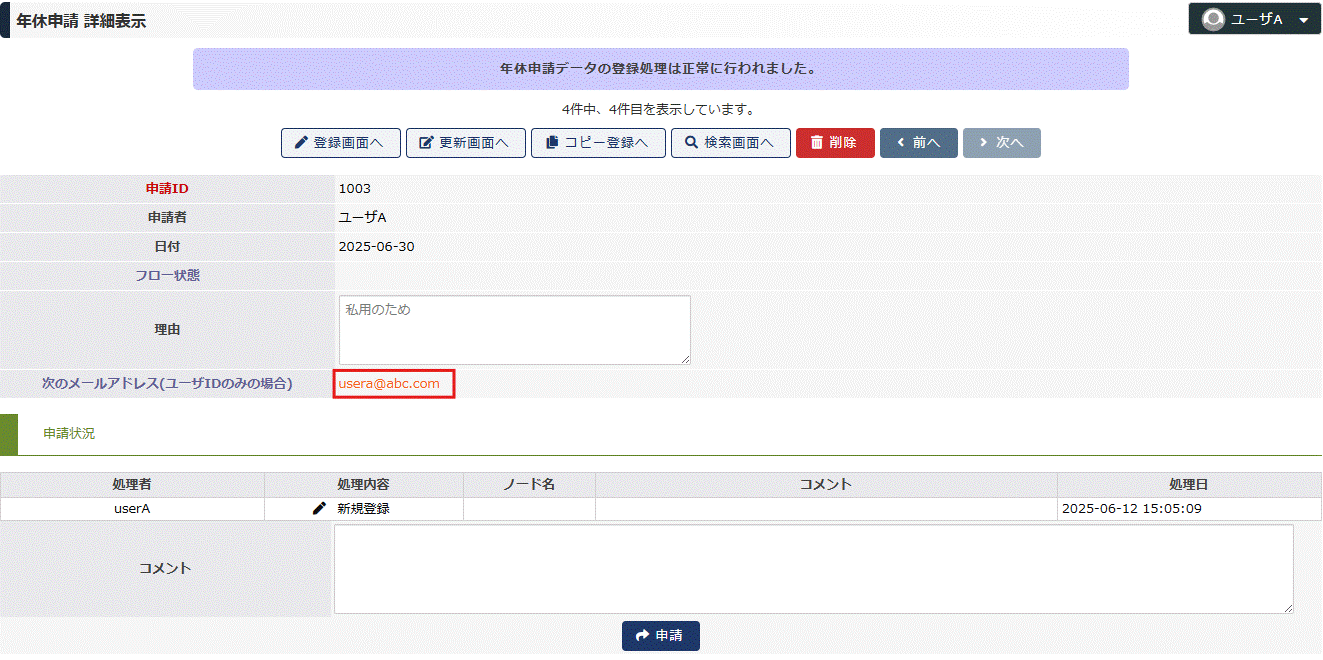Click the timestamp 2025-06-12 15:05:09
The image size is (1323, 660).
1132,509
